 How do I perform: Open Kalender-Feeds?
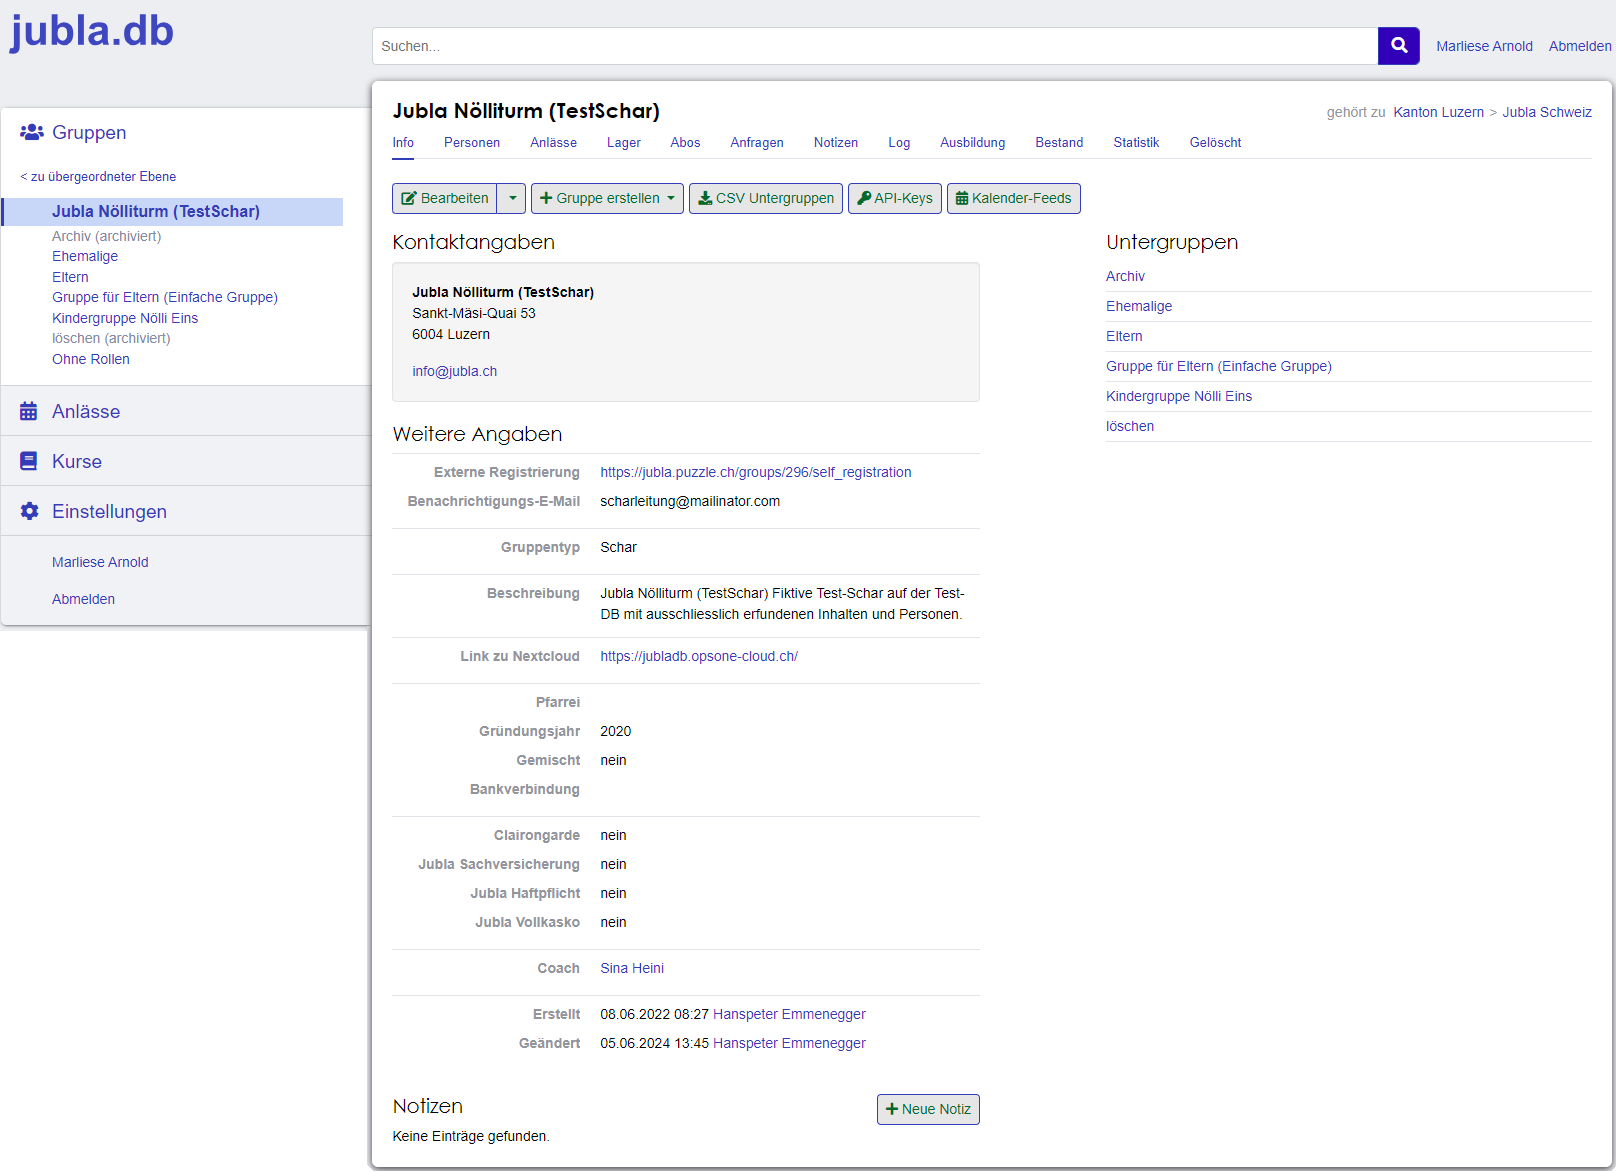[1013, 198]
